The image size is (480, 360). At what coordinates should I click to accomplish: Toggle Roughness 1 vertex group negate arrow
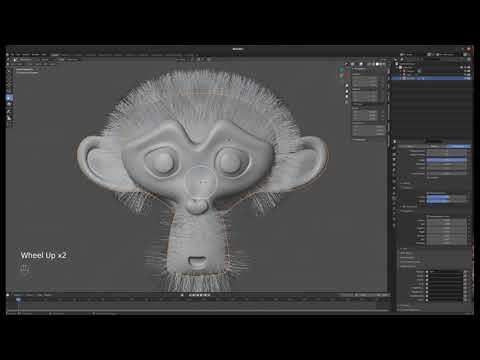click(466, 288)
